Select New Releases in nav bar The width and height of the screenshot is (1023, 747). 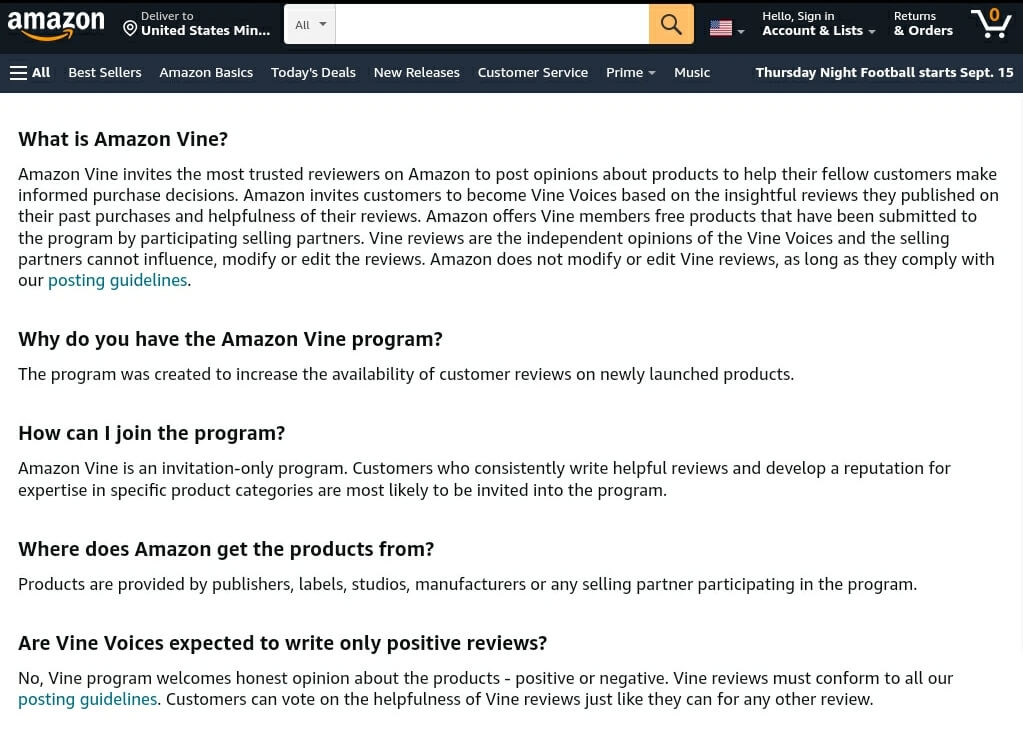417,72
